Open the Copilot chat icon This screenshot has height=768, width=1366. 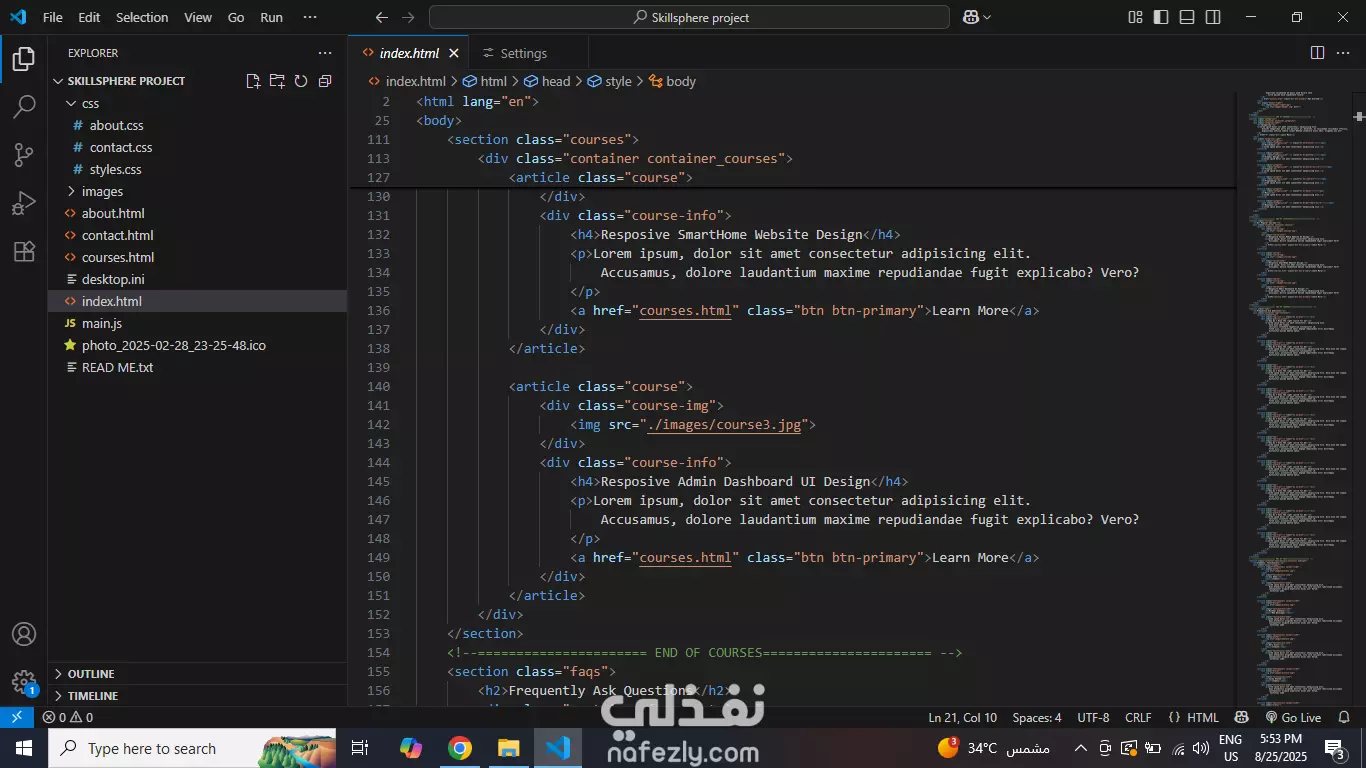[x=970, y=17]
